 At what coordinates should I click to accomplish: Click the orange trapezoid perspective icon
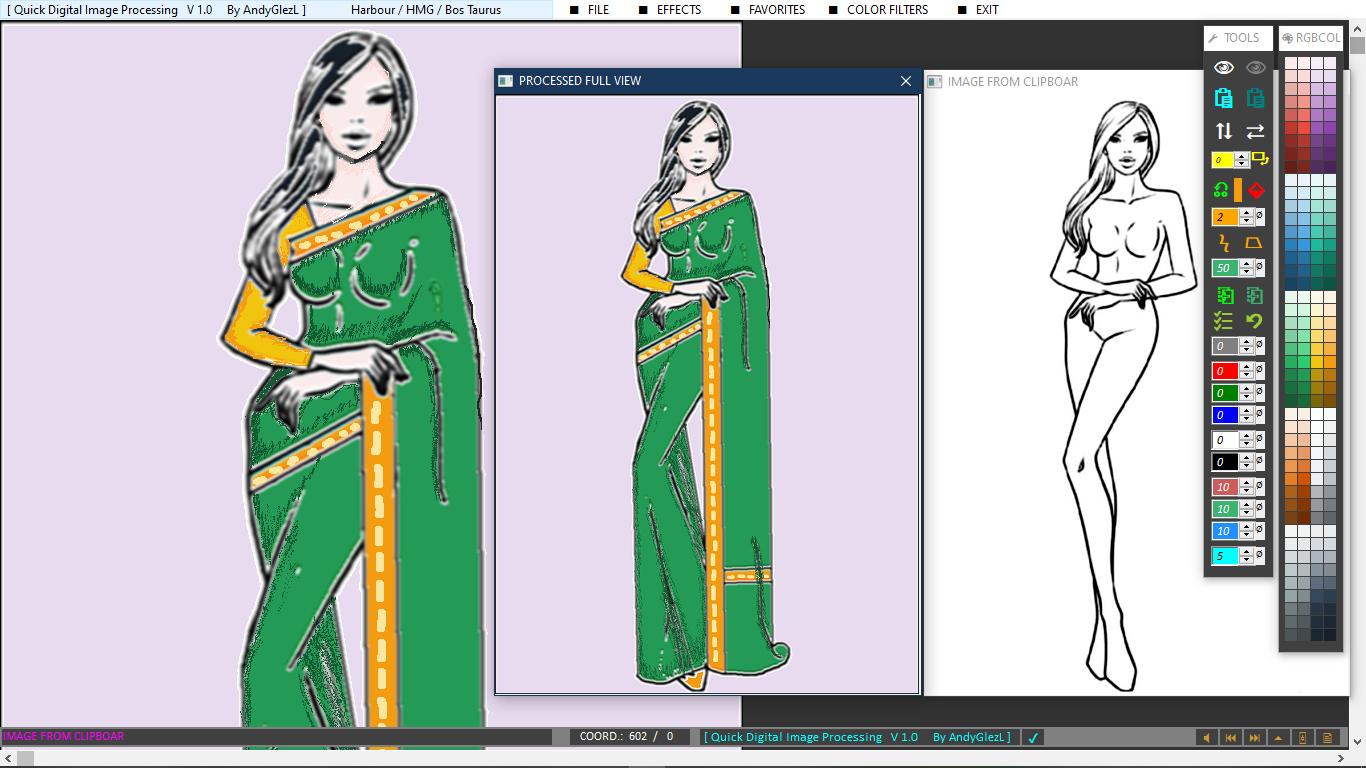point(1254,243)
